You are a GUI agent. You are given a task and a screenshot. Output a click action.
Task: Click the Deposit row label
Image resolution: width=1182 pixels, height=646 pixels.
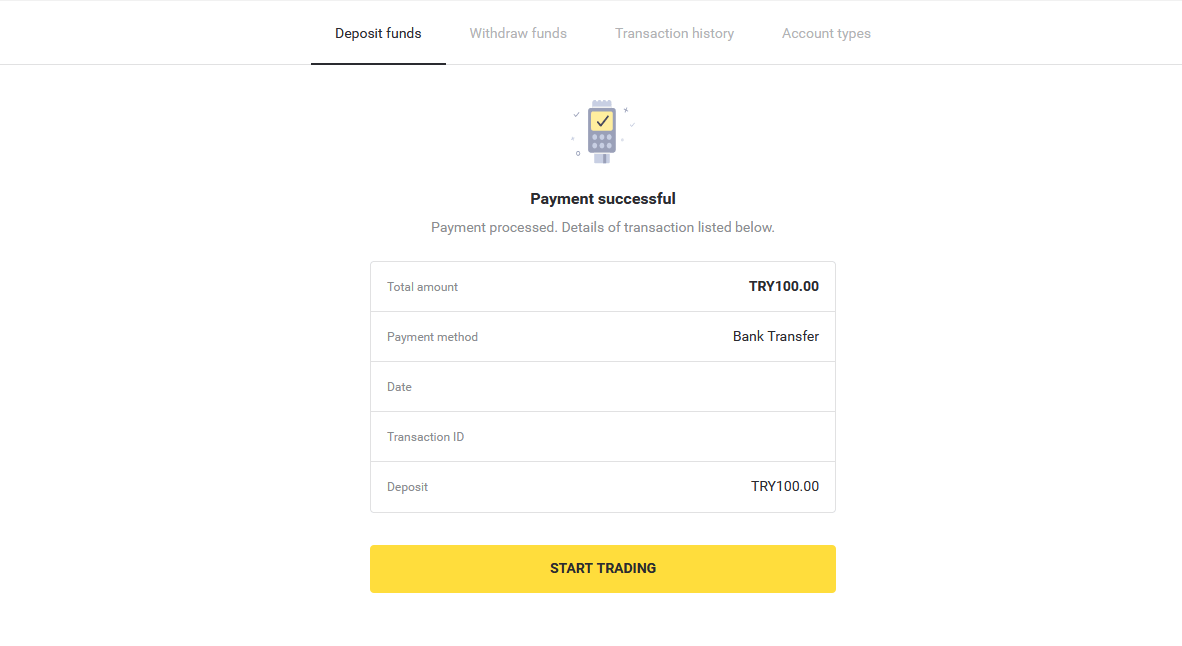click(x=407, y=487)
